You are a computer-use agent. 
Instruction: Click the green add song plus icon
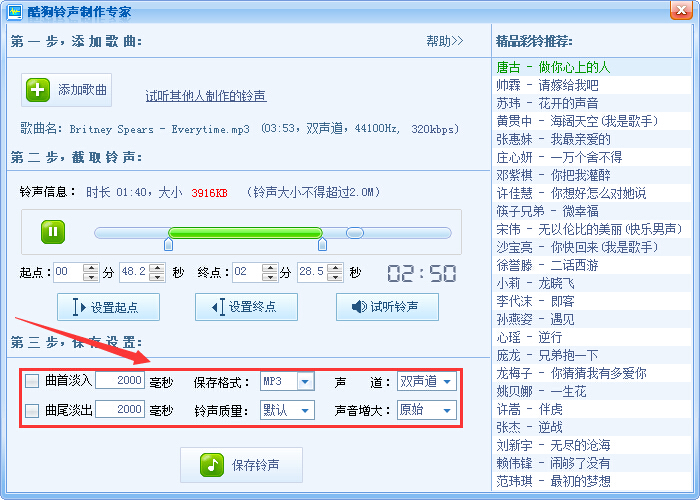[x=38, y=90]
